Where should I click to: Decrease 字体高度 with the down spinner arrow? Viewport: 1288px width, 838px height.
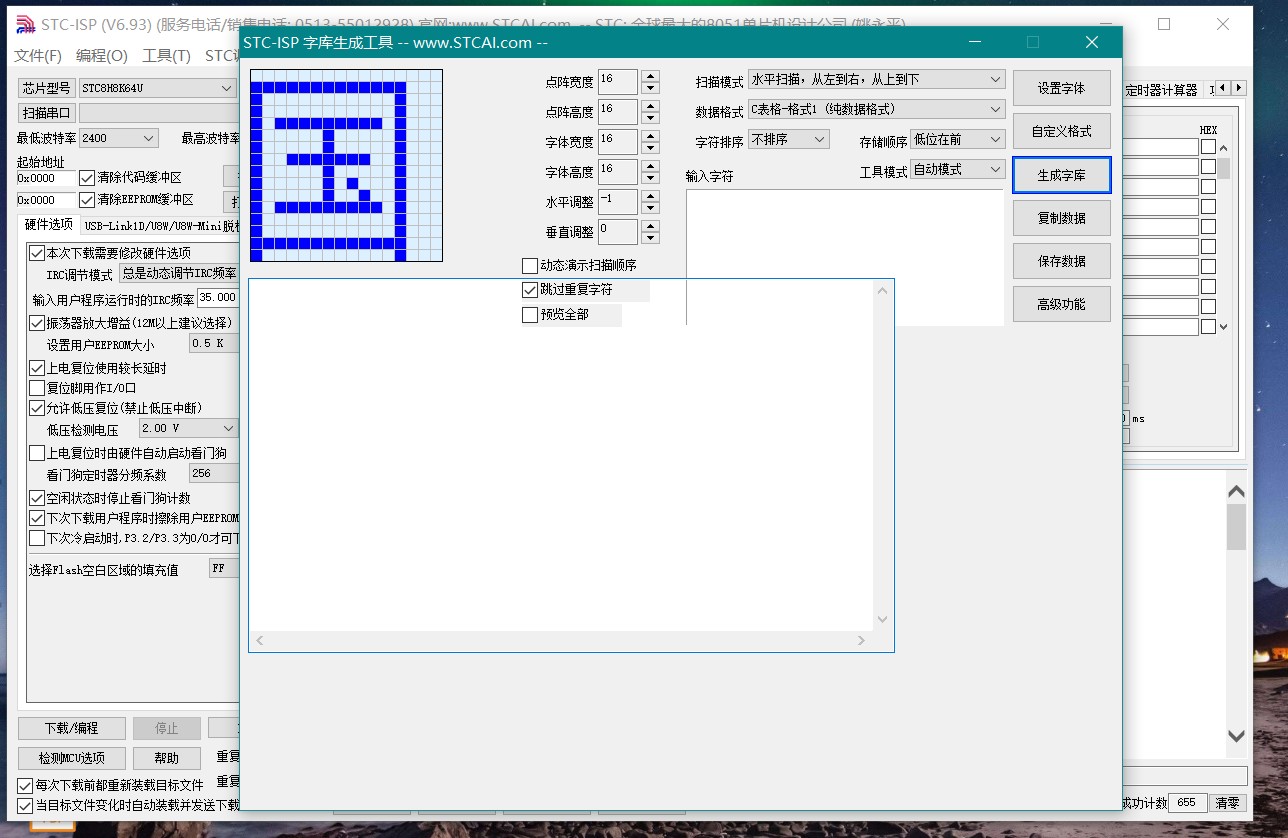(x=651, y=178)
